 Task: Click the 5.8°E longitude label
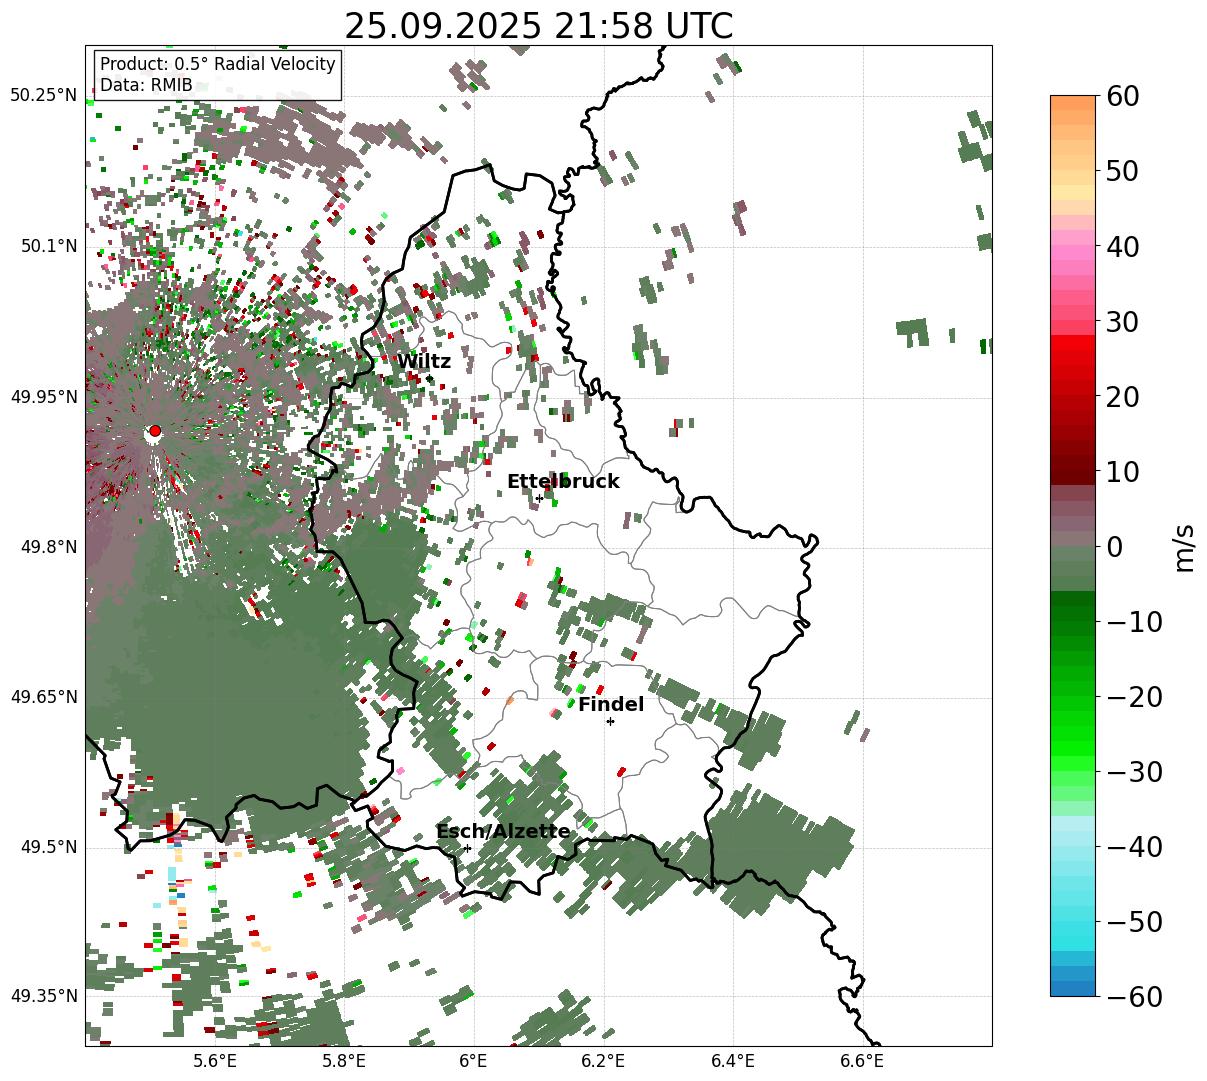click(344, 1061)
